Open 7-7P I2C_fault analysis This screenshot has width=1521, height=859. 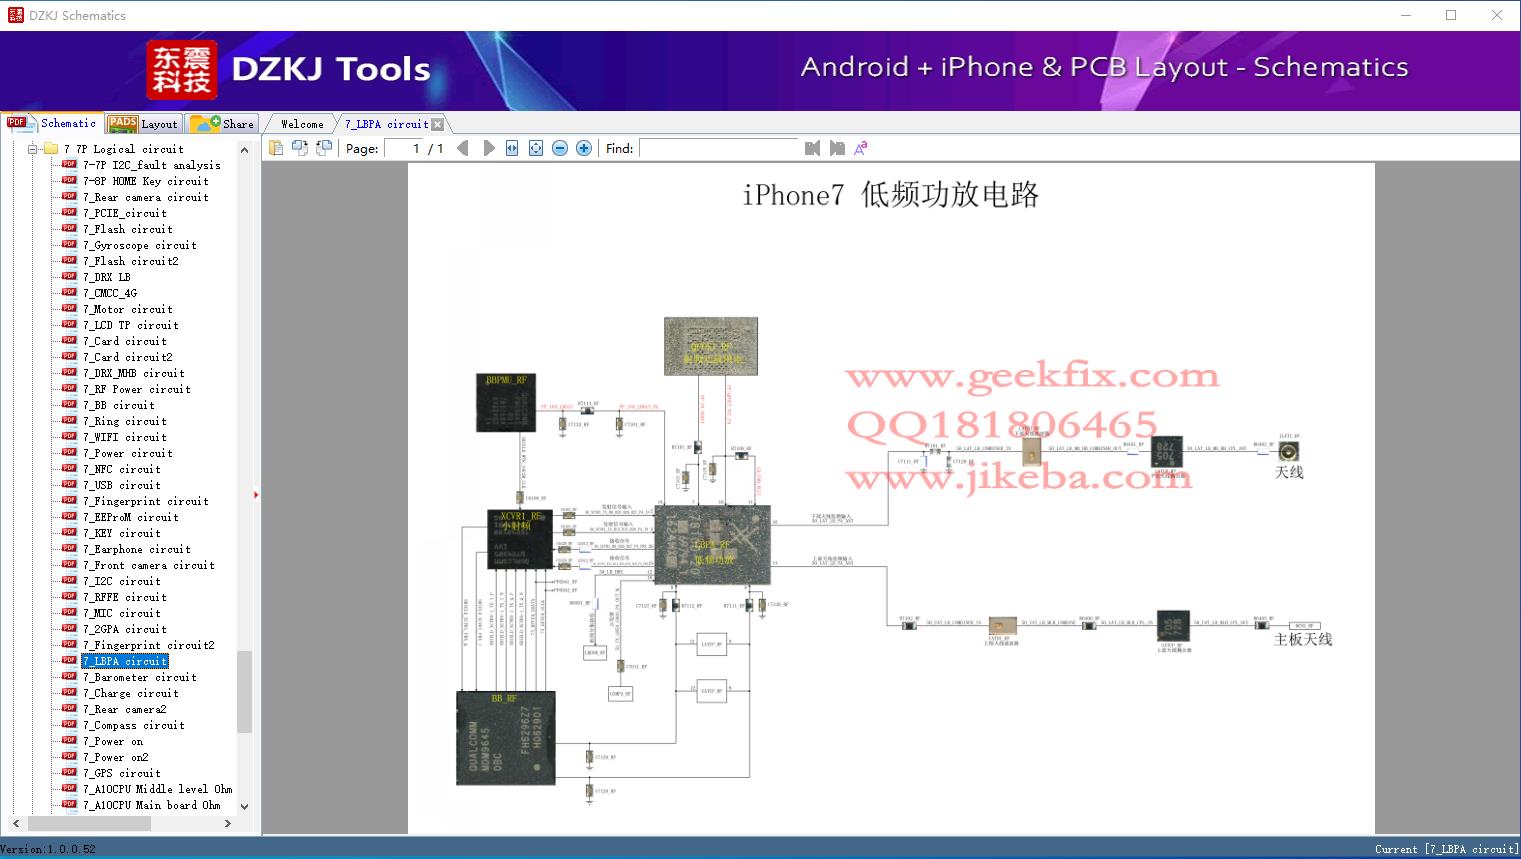(x=152, y=165)
